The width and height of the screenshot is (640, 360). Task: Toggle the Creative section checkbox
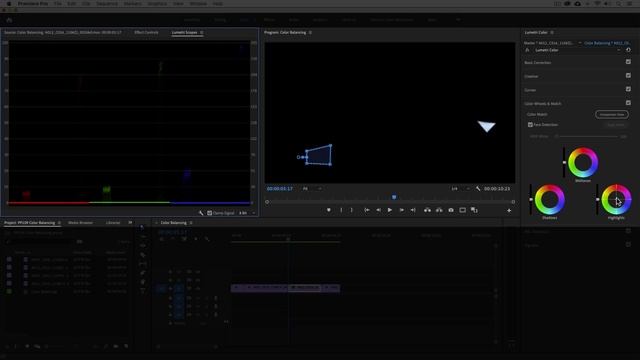[x=628, y=76]
